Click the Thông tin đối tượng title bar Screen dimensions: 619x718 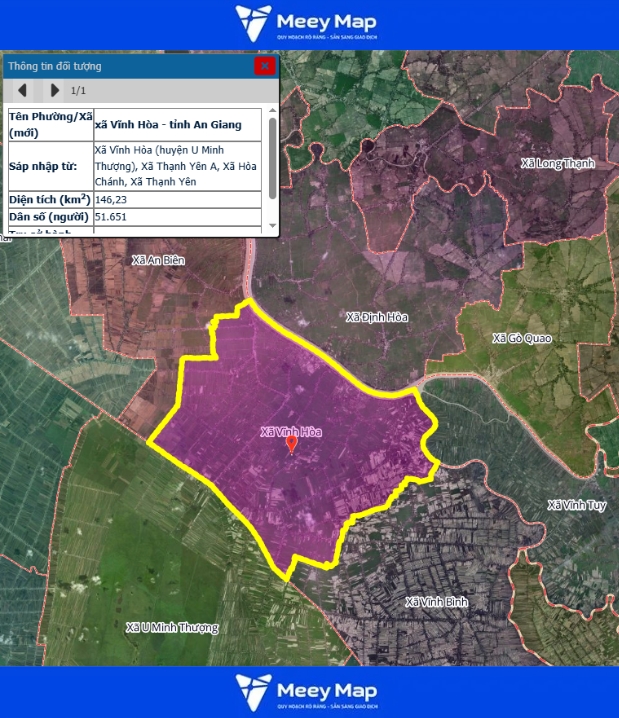(x=120, y=66)
